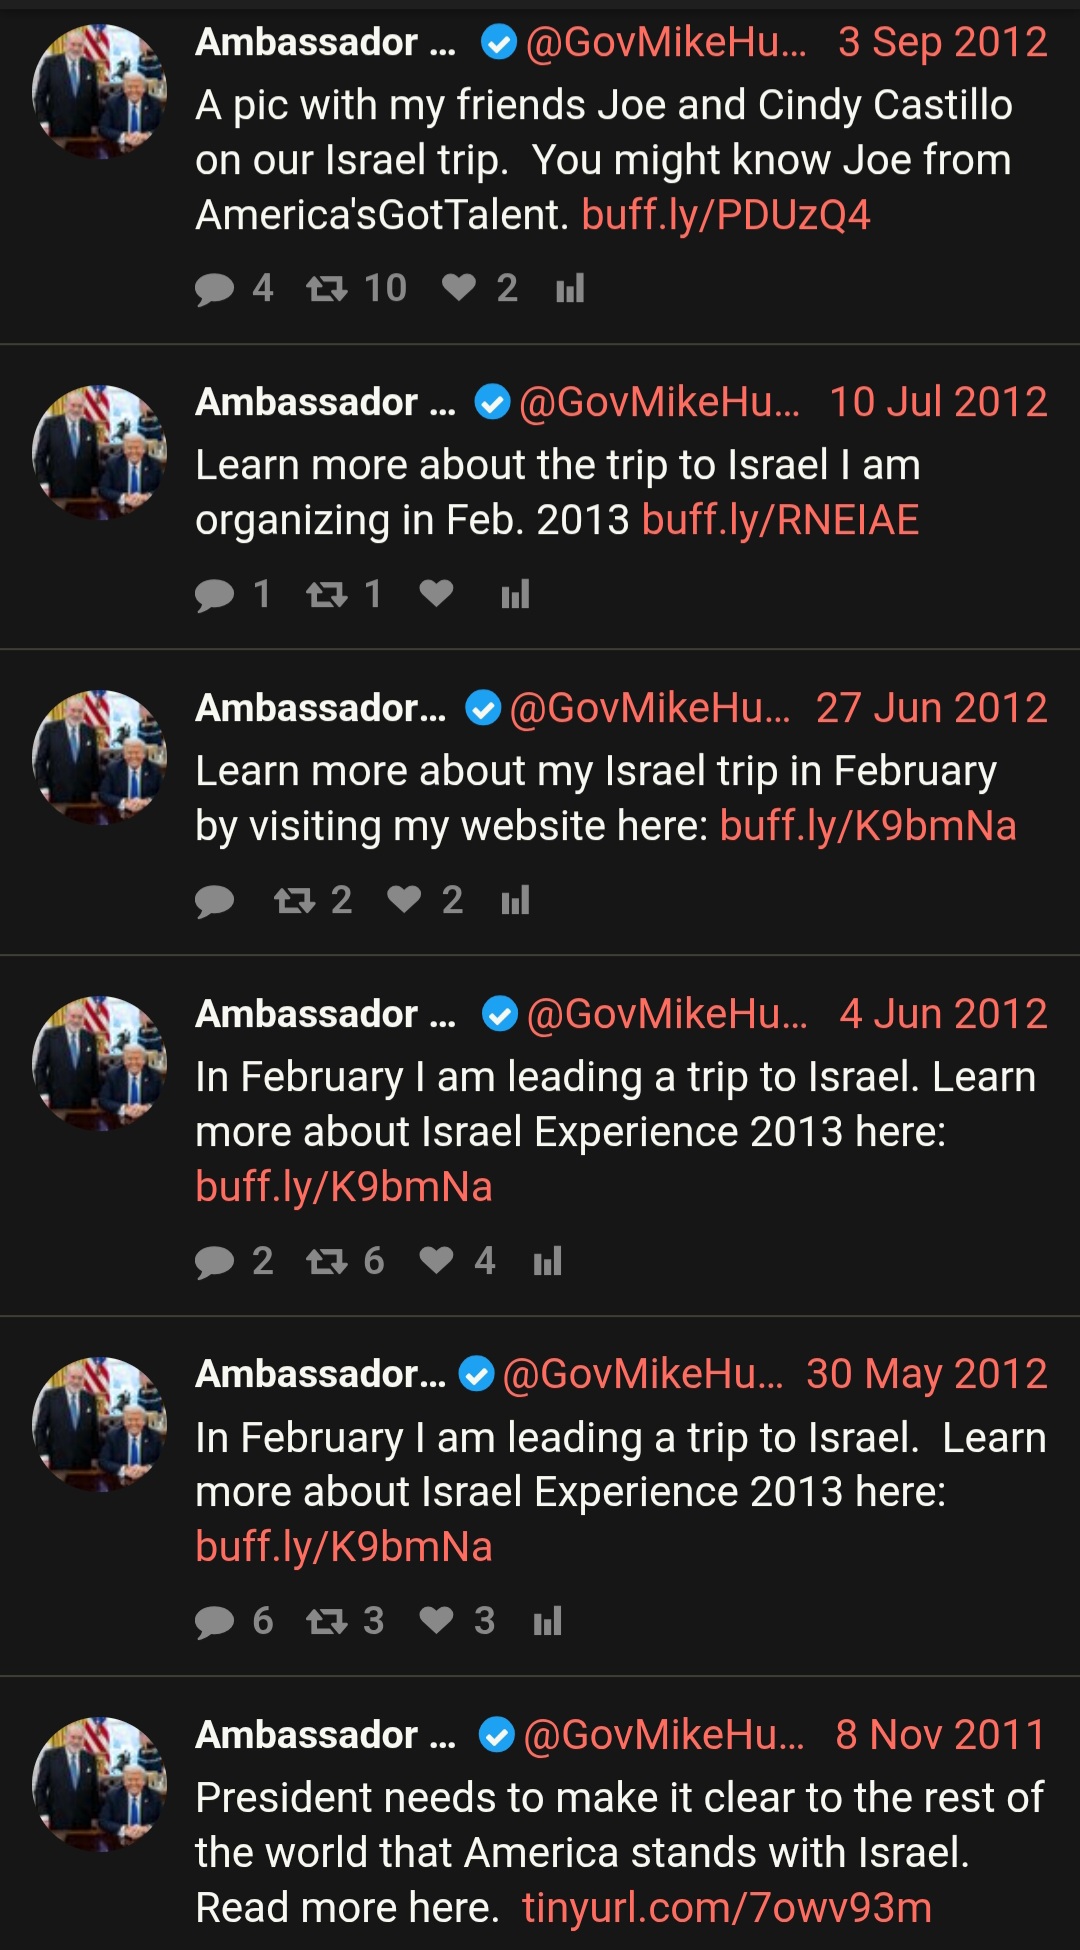Open the buff.ly/RNEIAE link
This screenshot has width=1080, height=1950.
(780, 520)
